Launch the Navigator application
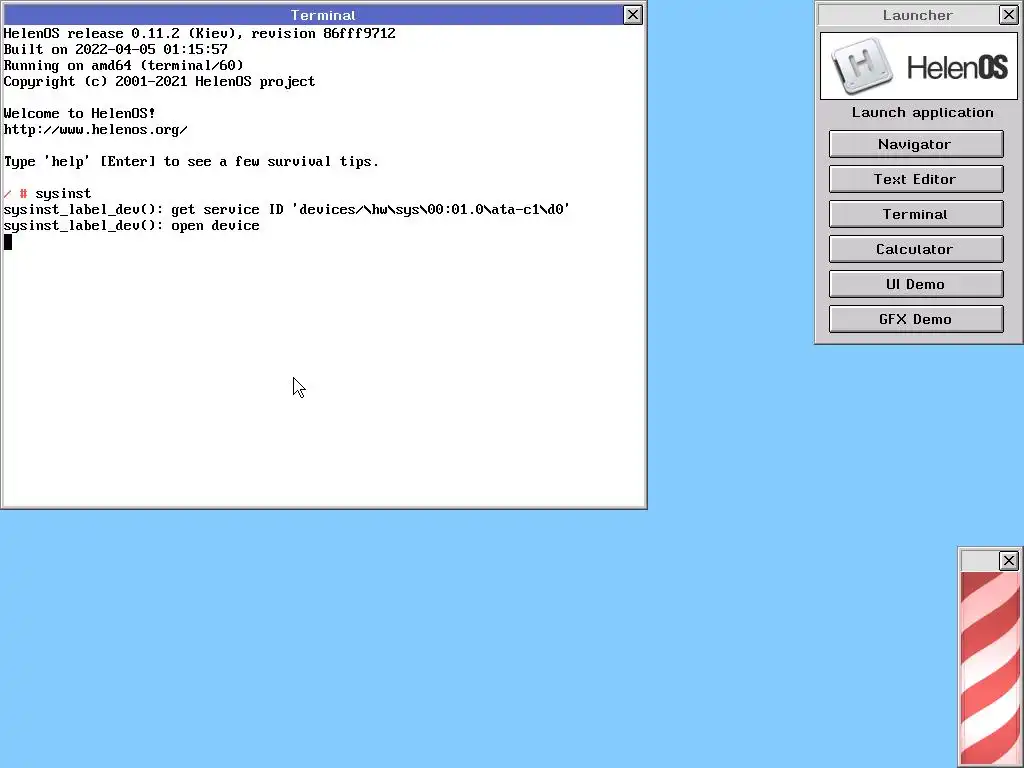This screenshot has height=768, width=1024. coord(916,144)
